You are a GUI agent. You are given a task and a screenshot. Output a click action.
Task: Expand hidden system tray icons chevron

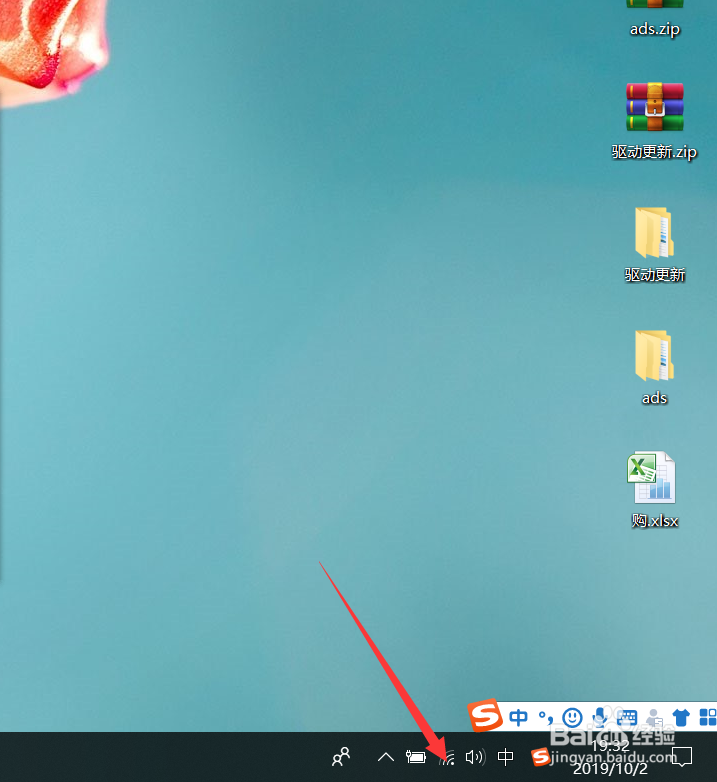pos(385,757)
